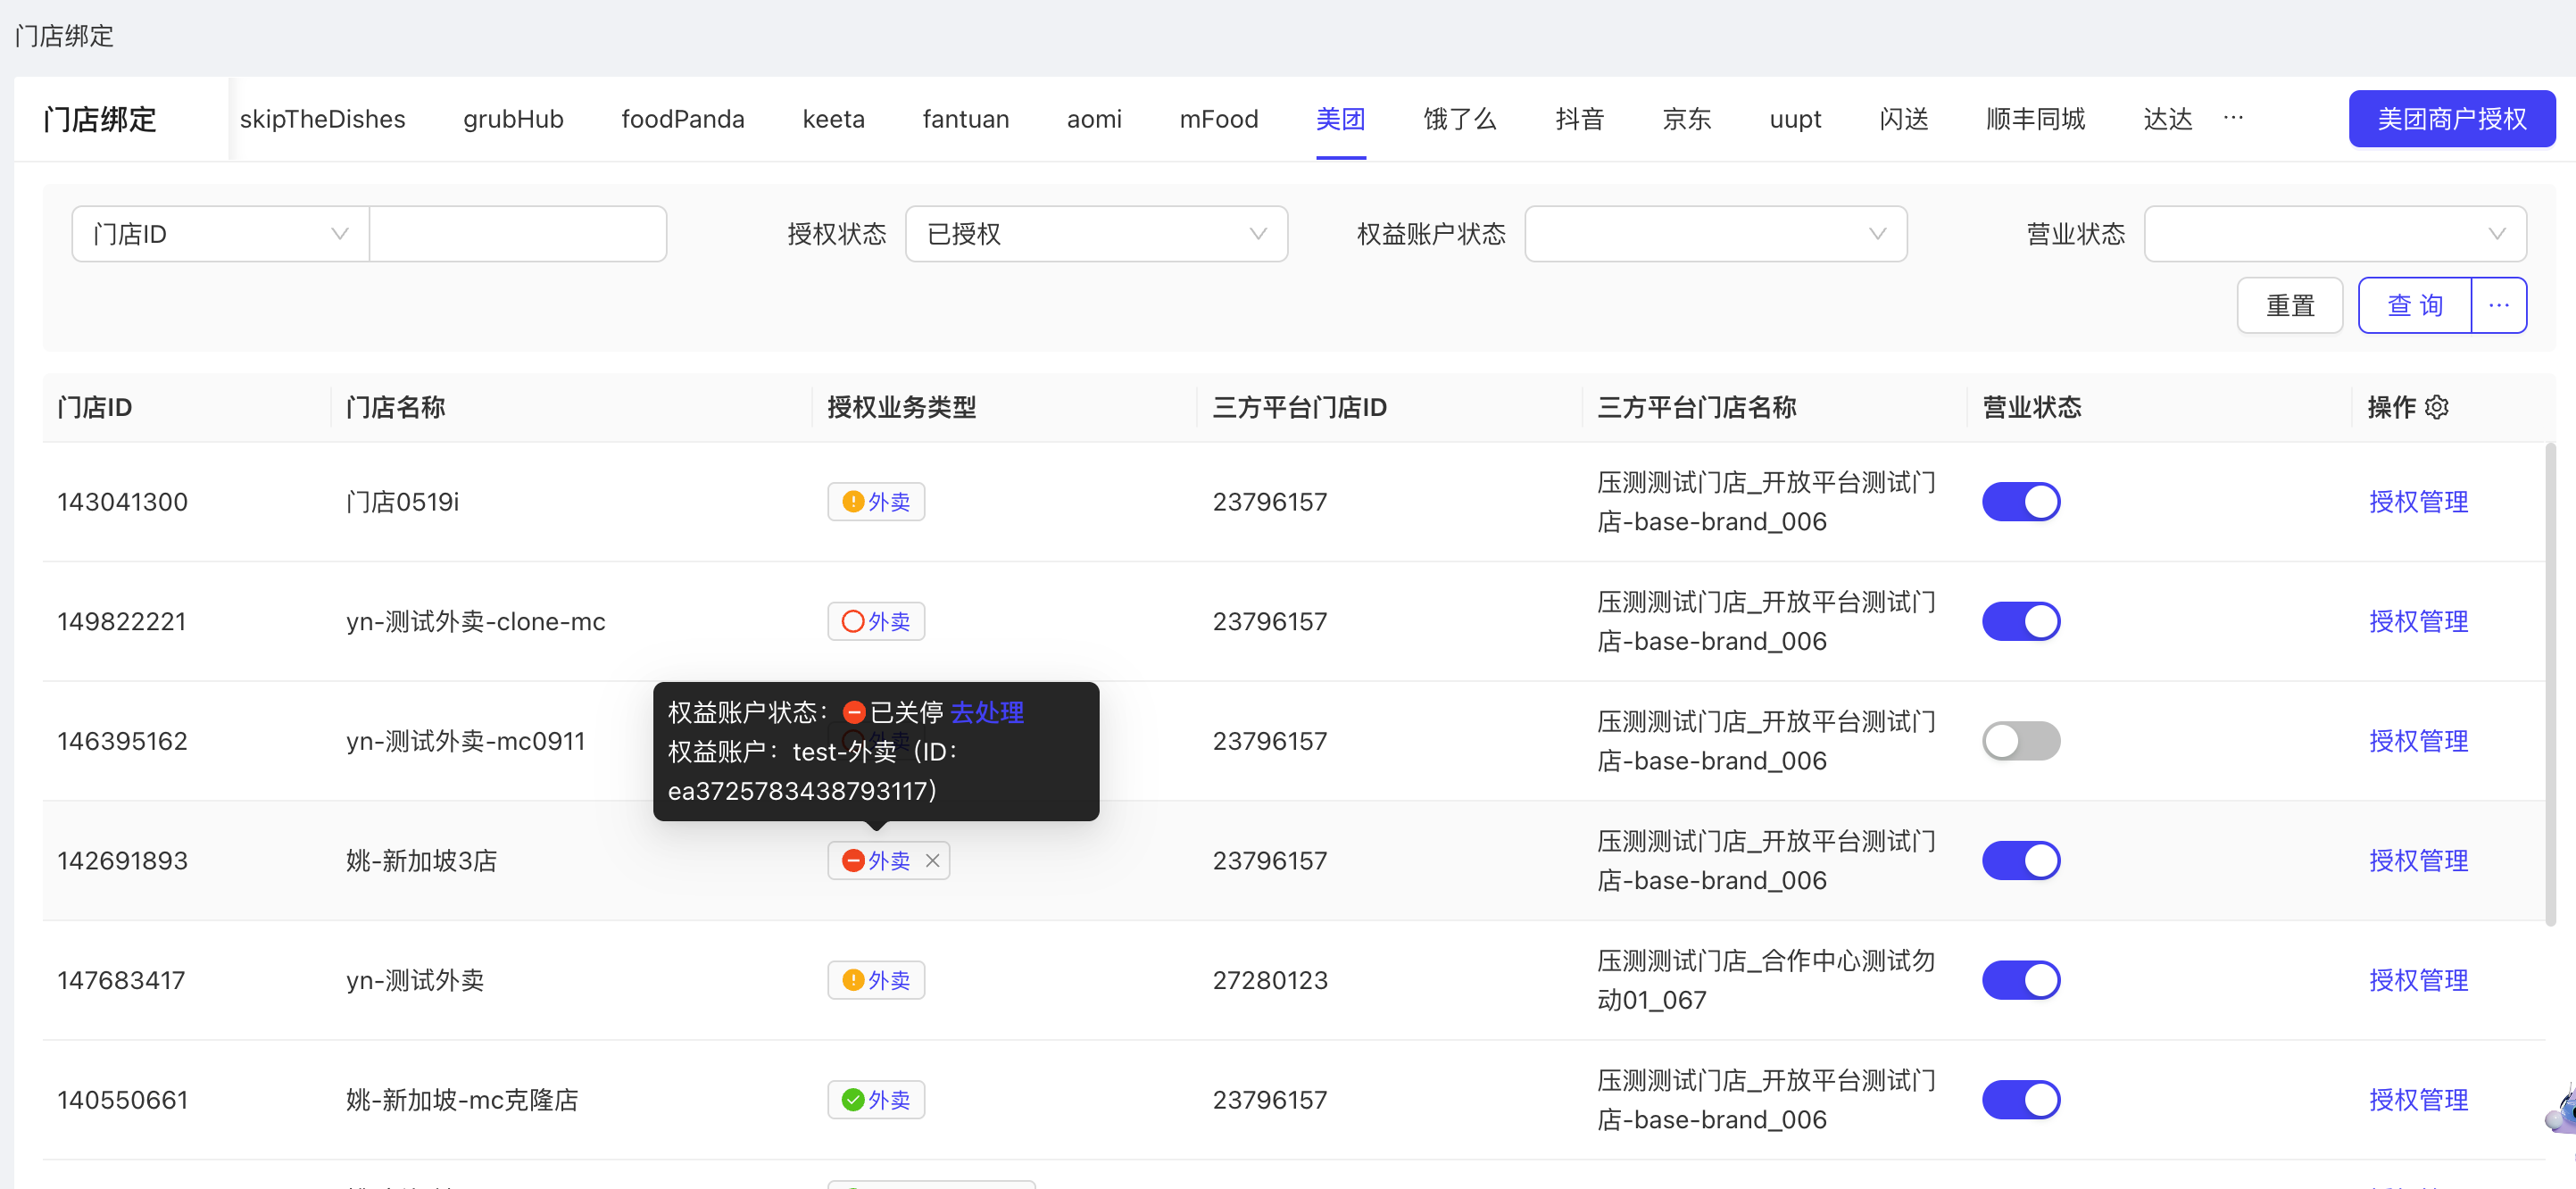Open the 门店ID search type dropdown

(221, 234)
